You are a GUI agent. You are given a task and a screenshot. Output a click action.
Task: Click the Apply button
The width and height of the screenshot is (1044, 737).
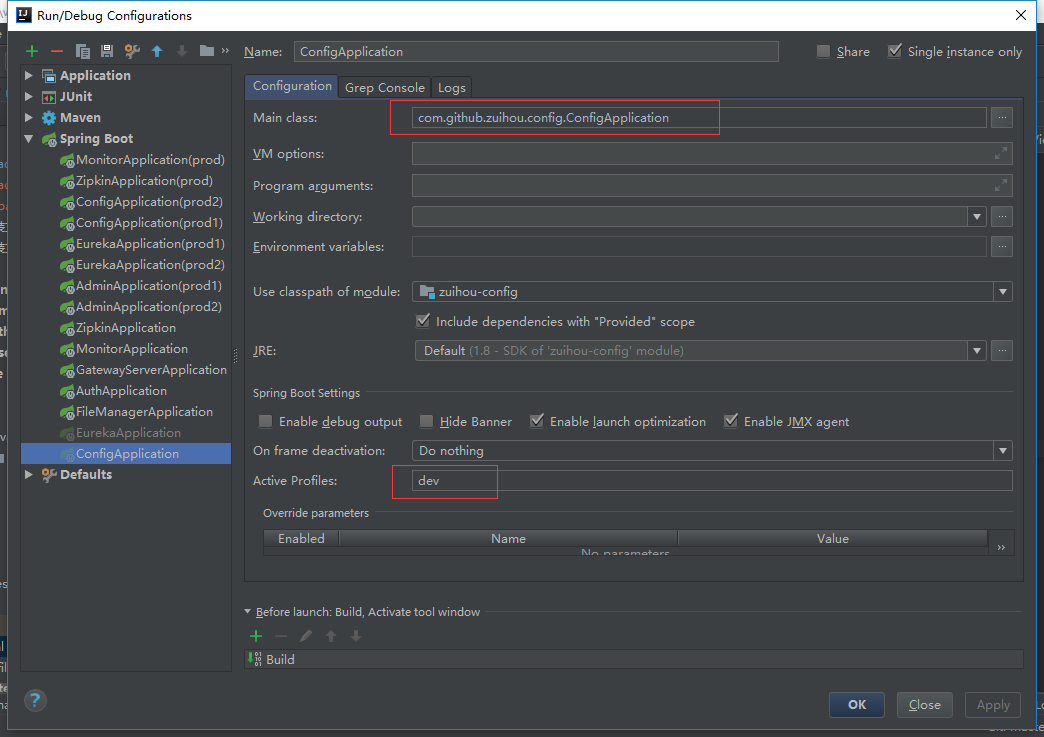(993, 705)
